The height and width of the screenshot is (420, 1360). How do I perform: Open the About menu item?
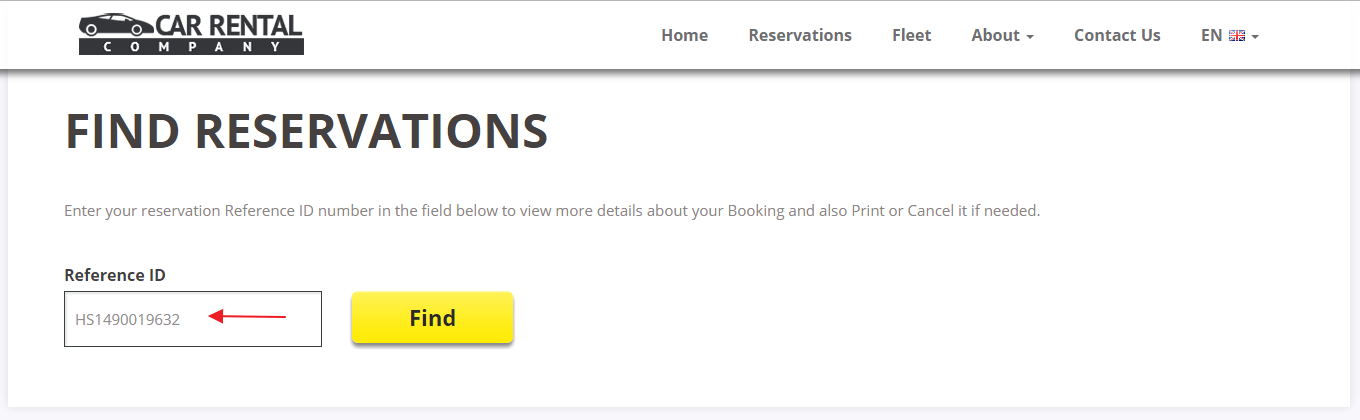1002,35
